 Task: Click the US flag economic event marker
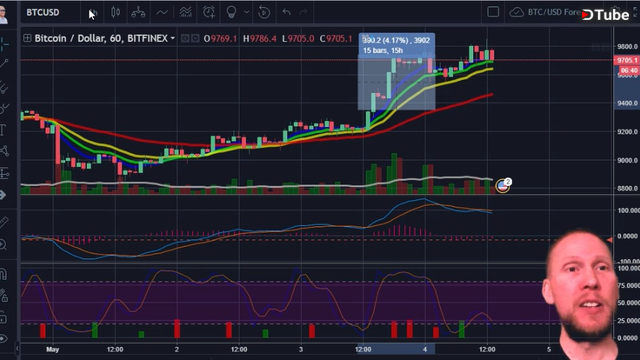502,186
